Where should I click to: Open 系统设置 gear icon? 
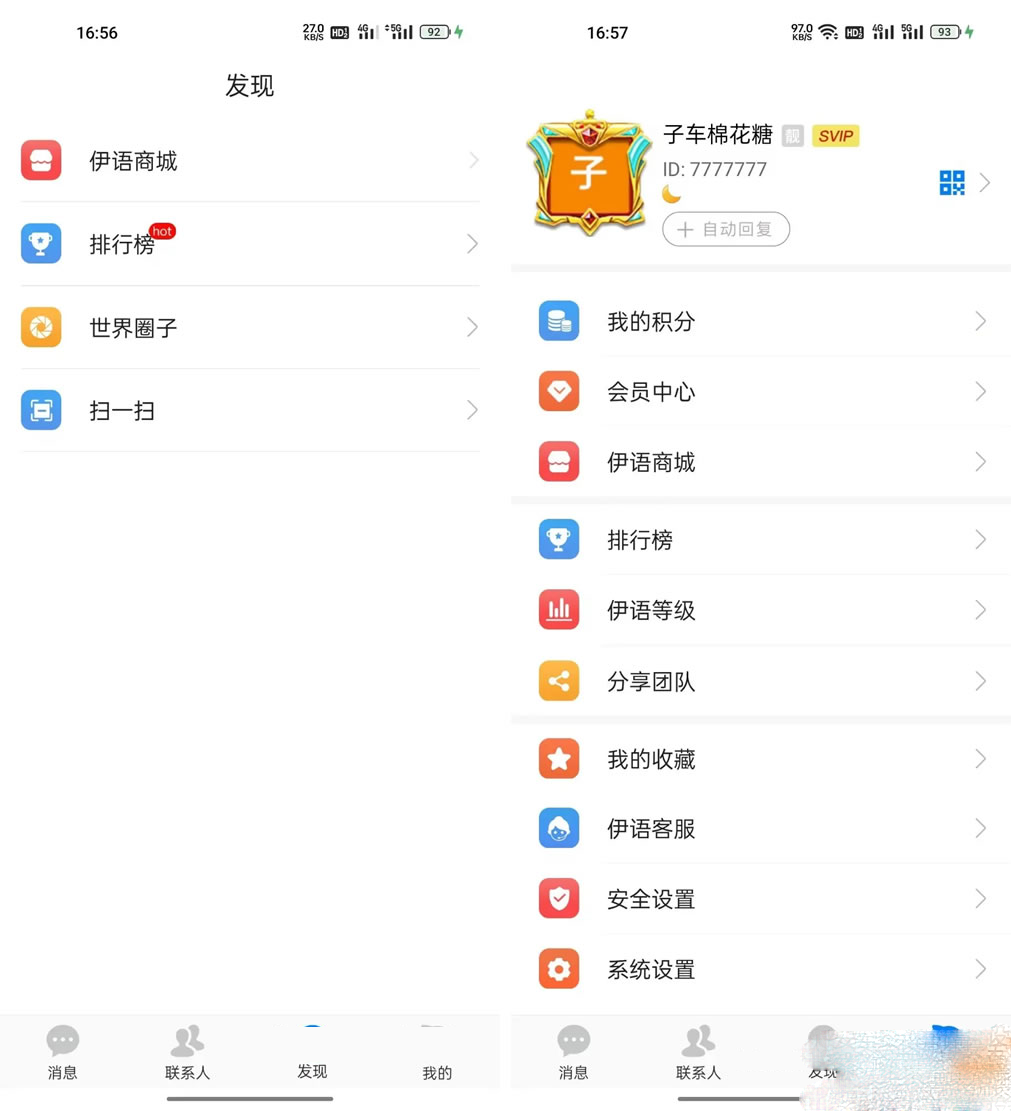[x=558, y=969]
